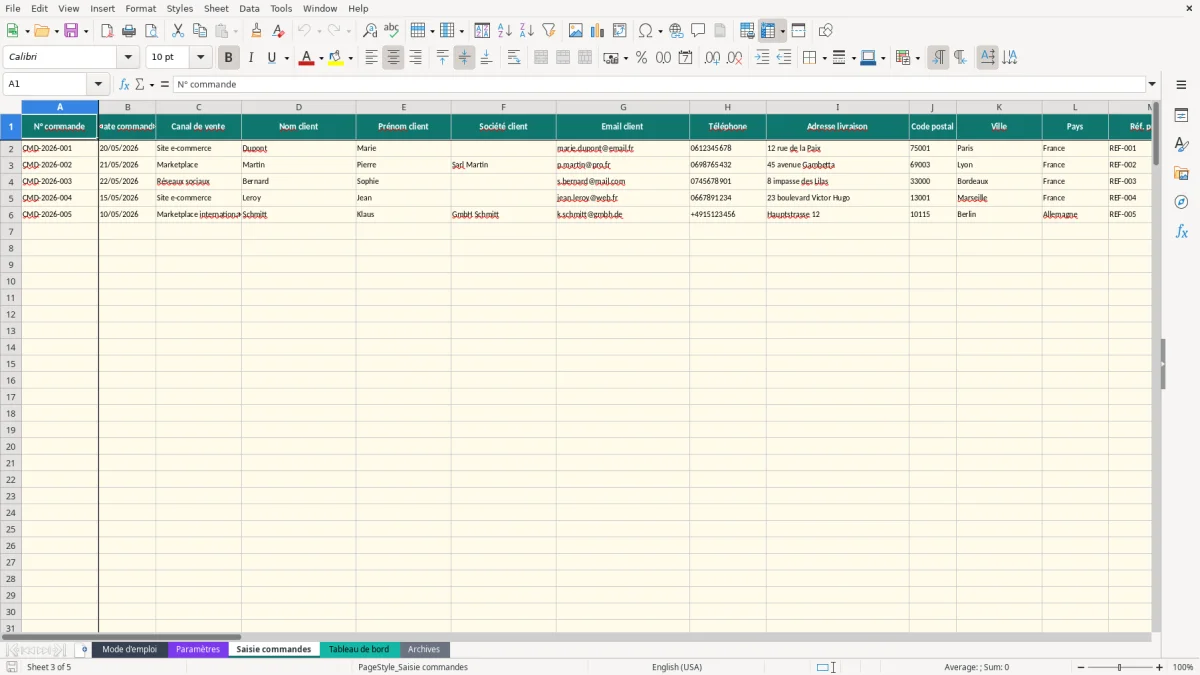This screenshot has height=675, width=1200.
Task: Open the Save button dropdown arrow
Action: click(x=86, y=31)
